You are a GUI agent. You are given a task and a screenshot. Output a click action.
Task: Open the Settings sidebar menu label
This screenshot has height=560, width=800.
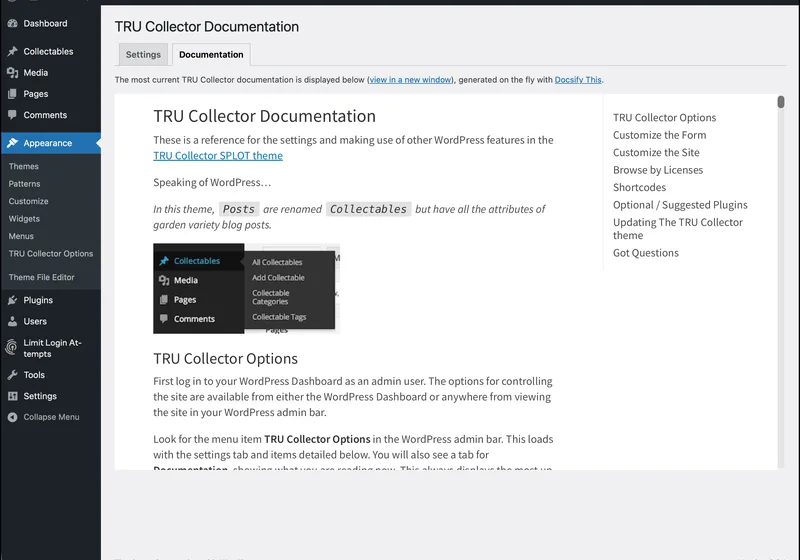[40, 396]
